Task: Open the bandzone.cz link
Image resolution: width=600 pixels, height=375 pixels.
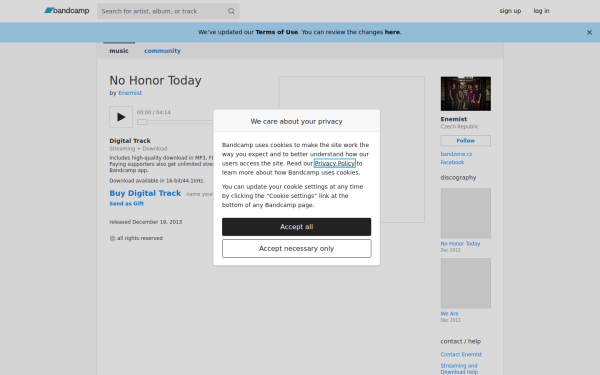Action: [x=456, y=154]
